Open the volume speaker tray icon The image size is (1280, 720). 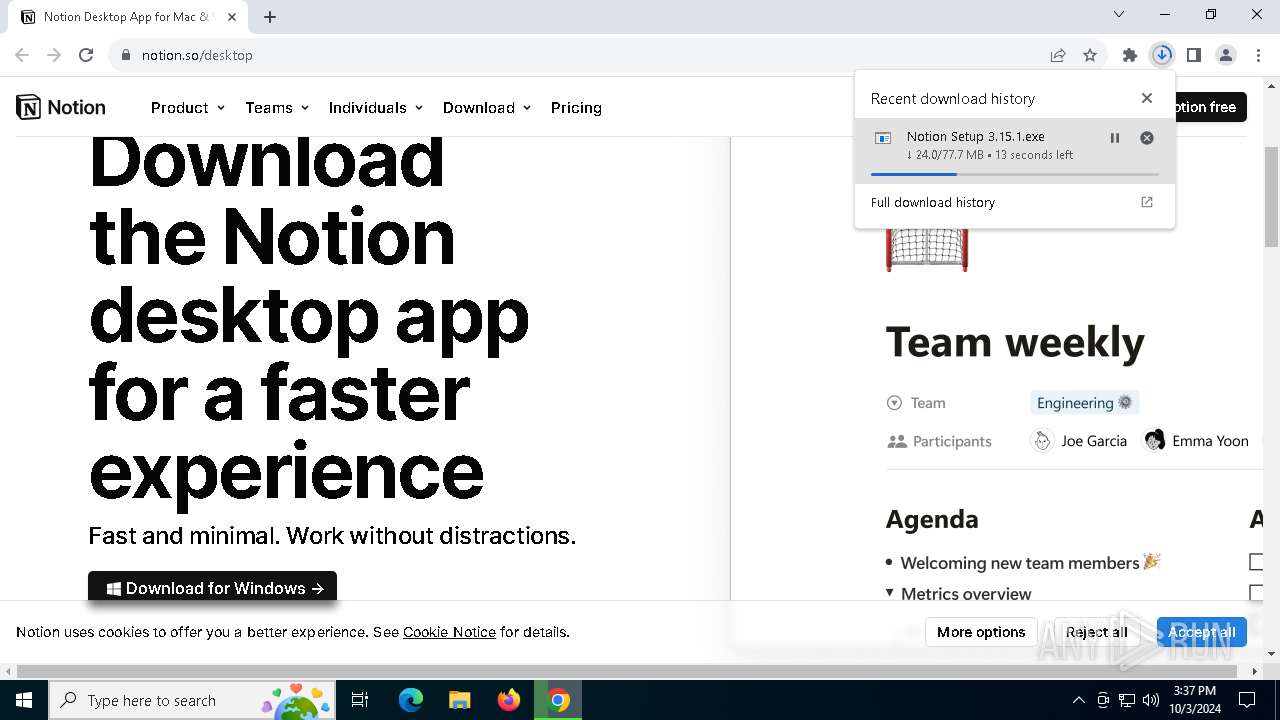click(1151, 700)
